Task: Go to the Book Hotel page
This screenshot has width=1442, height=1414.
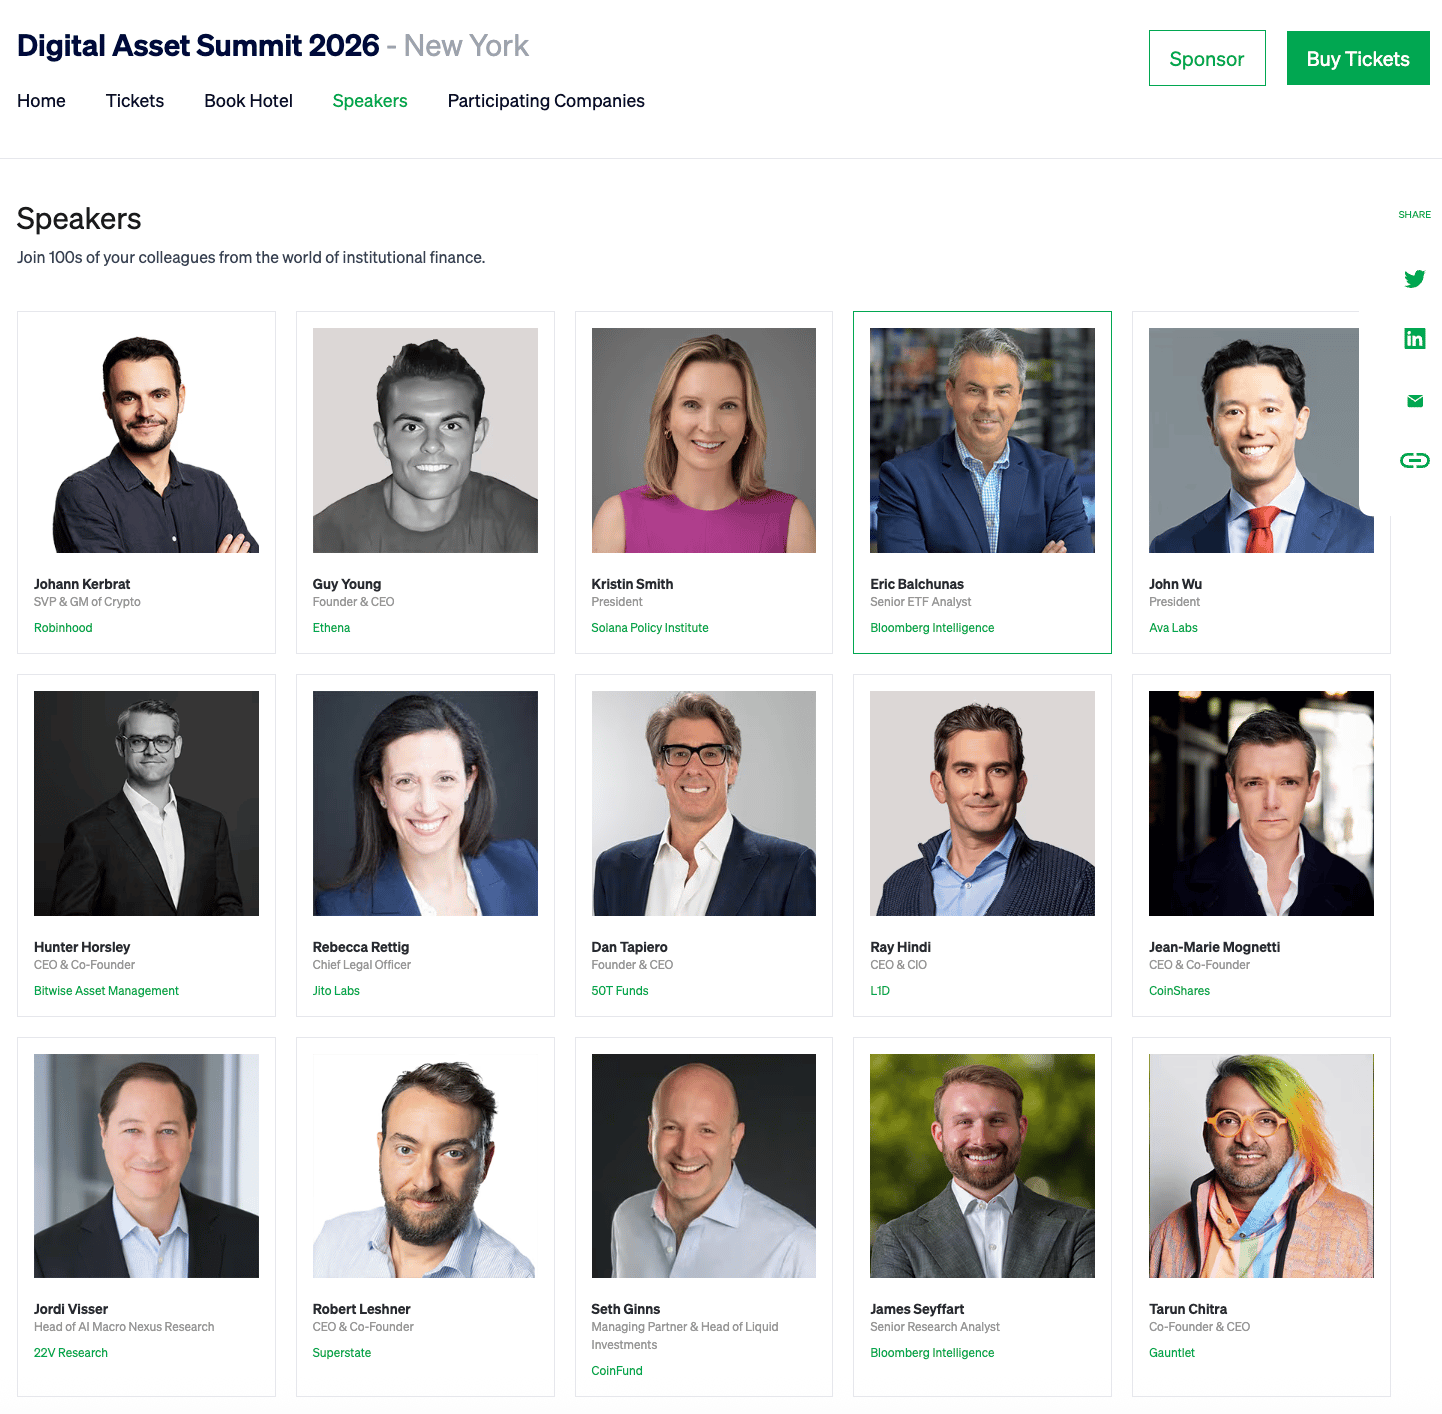Action: tap(248, 101)
